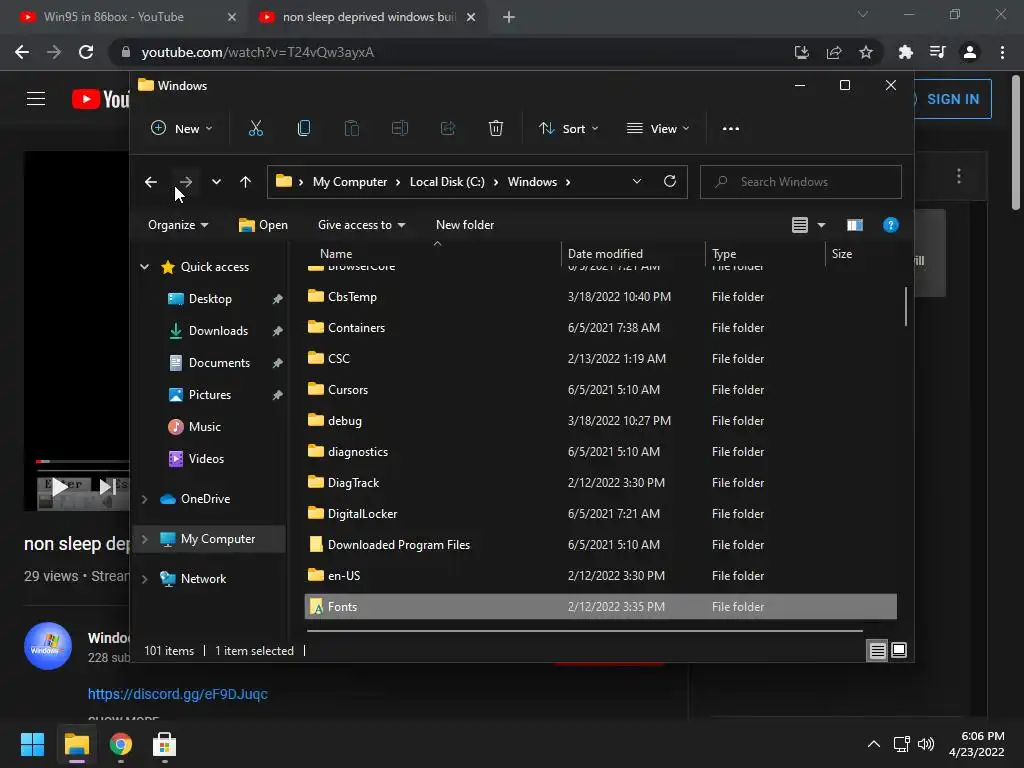The image size is (1024, 768).
Task: Click the Rename icon in Explorer toolbar
Action: (400, 129)
